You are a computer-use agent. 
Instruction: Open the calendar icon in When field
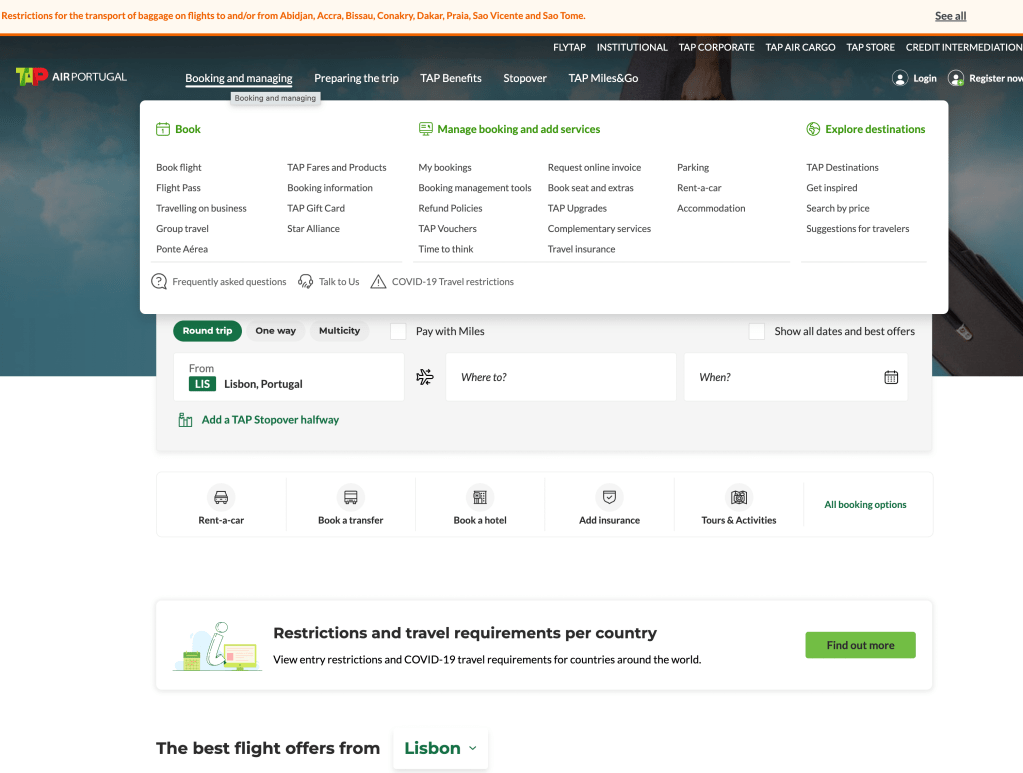(x=891, y=377)
